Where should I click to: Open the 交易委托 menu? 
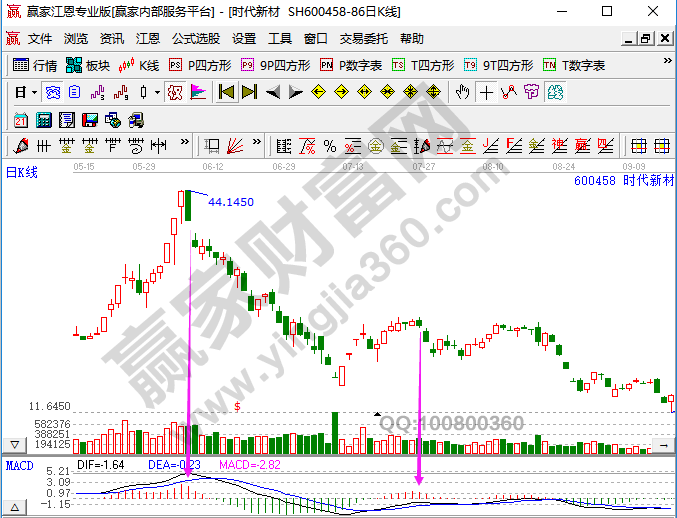click(366, 39)
